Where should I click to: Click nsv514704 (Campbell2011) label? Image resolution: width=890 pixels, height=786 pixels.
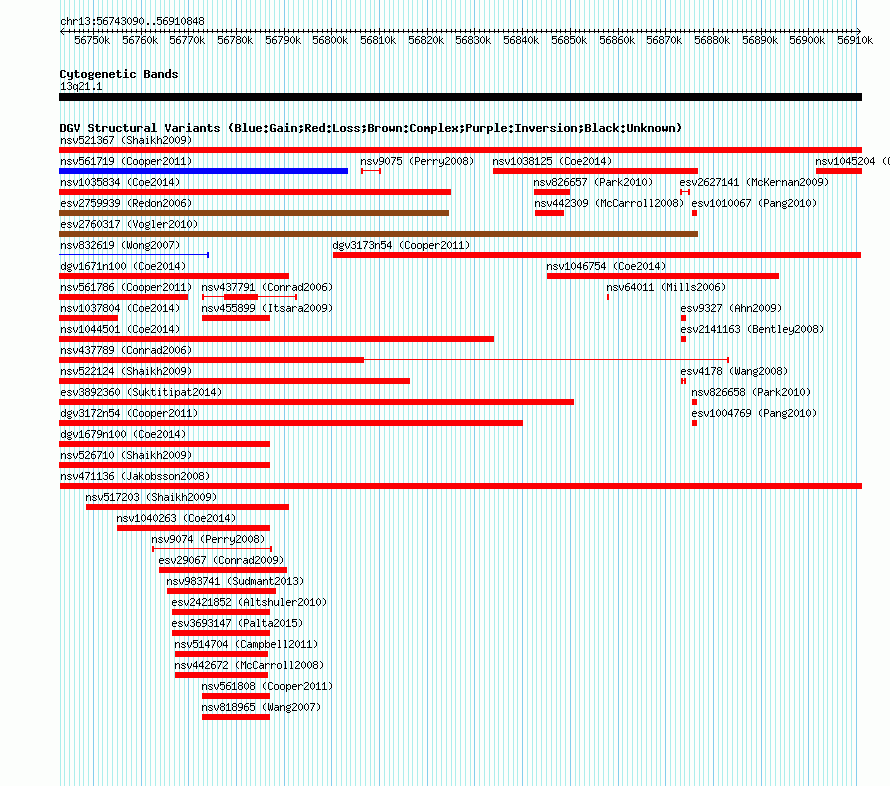(x=246, y=644)
